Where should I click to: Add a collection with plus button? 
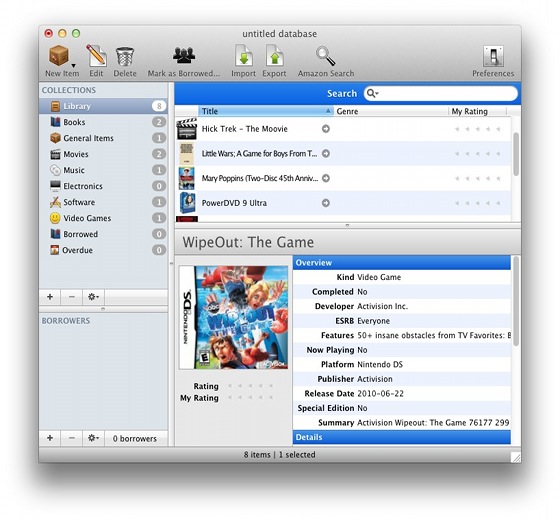coord(50,297)
